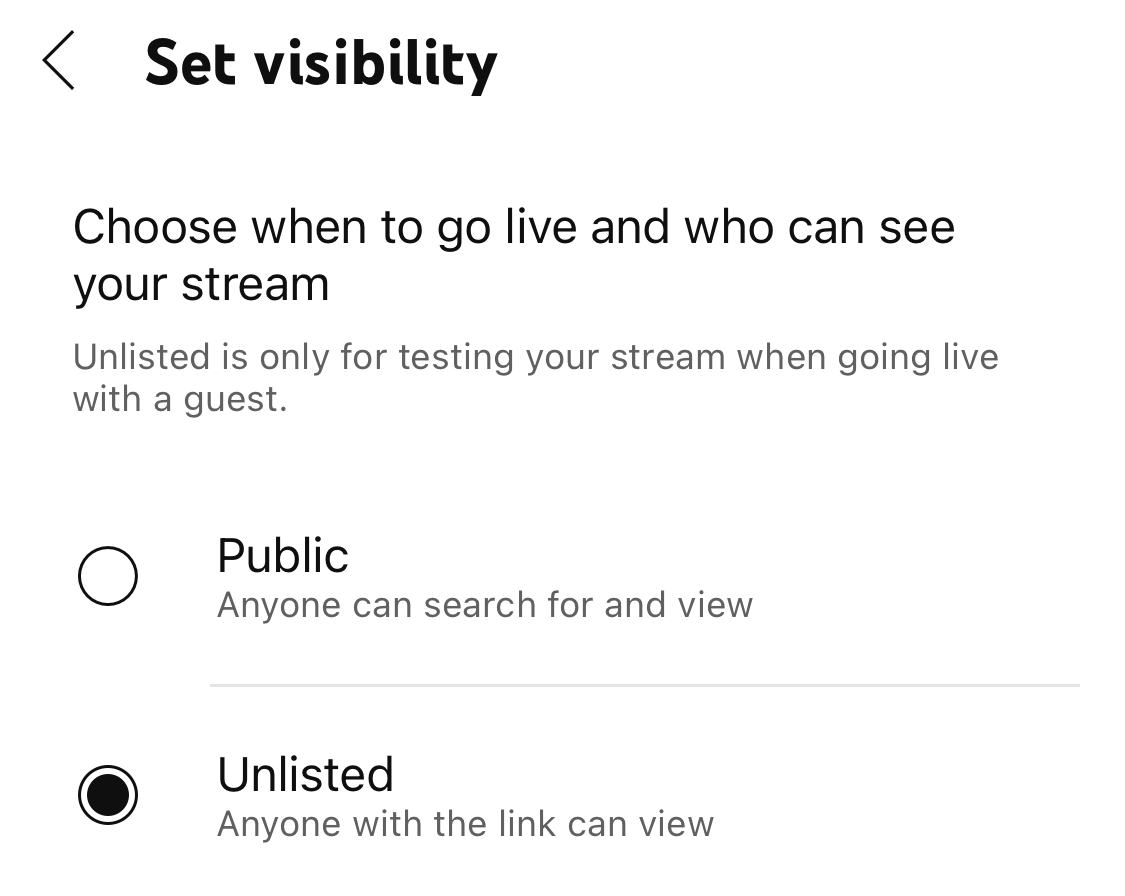Click the "your stream" second heading line

[201, 284]
